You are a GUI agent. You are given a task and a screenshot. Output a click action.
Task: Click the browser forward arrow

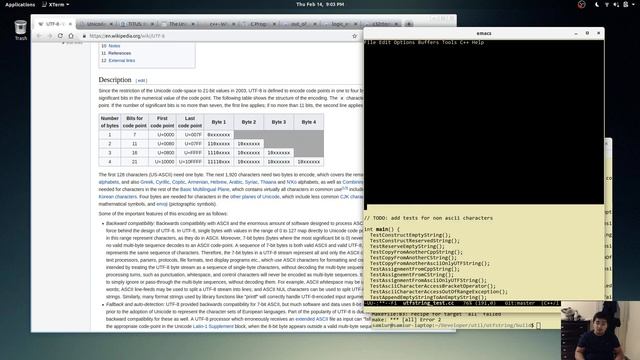click(50, 36)
